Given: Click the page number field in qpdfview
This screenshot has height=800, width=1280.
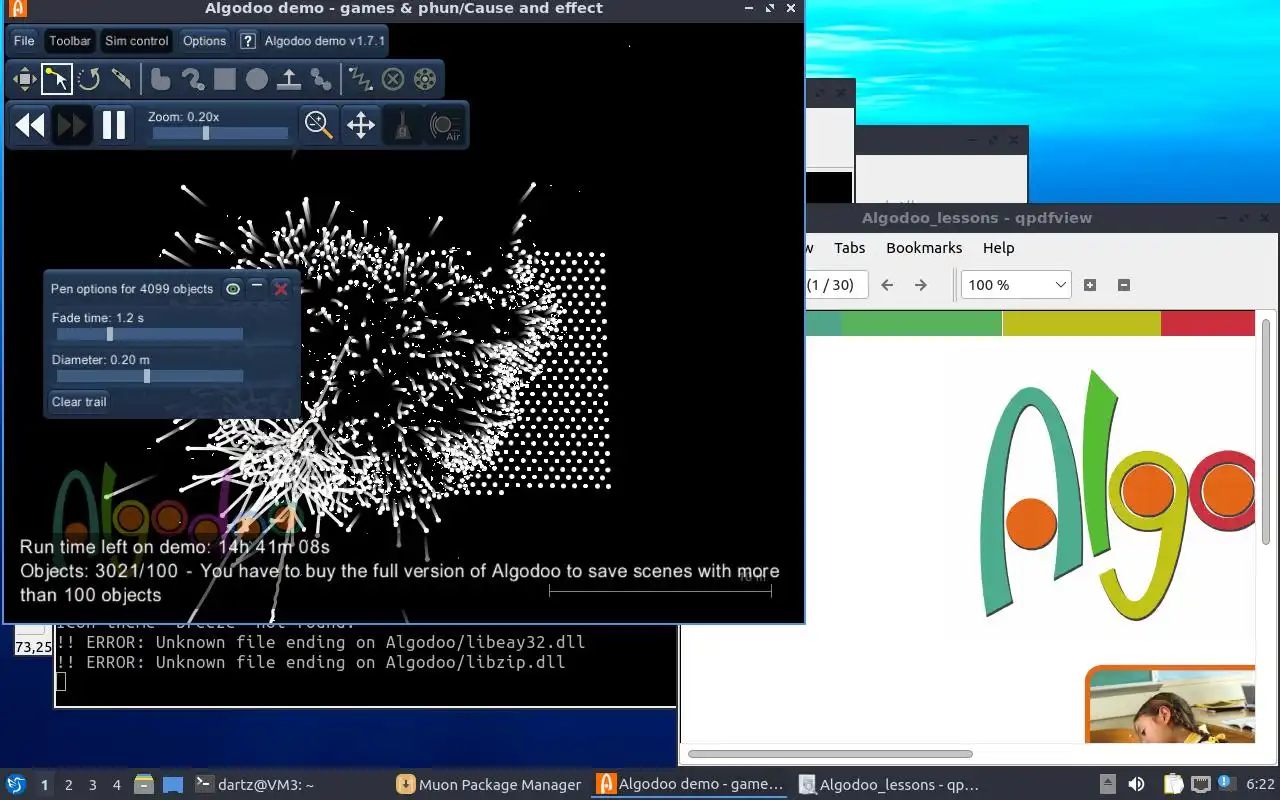Looking at the screenshot, I should [836, 285].
